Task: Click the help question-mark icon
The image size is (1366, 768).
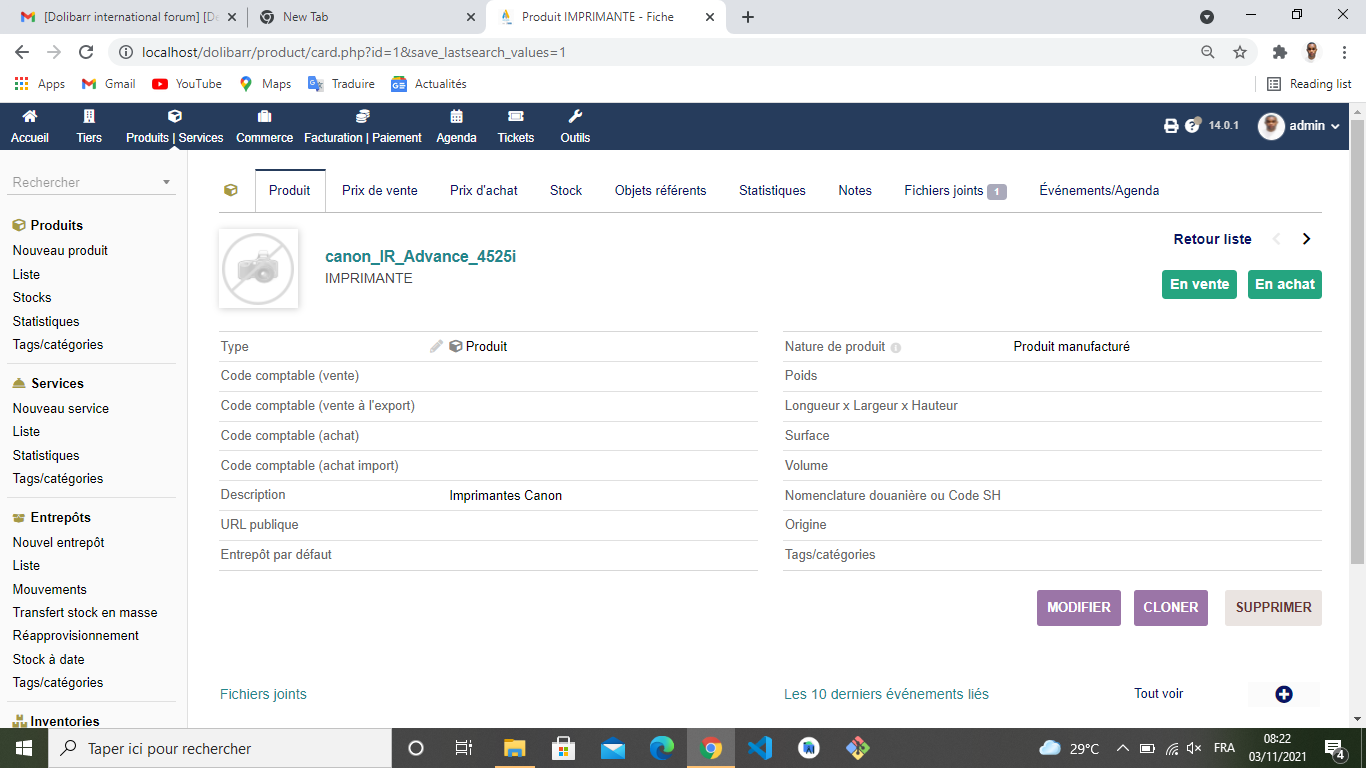Action: pyautogui.click(x=1192, y=125)
